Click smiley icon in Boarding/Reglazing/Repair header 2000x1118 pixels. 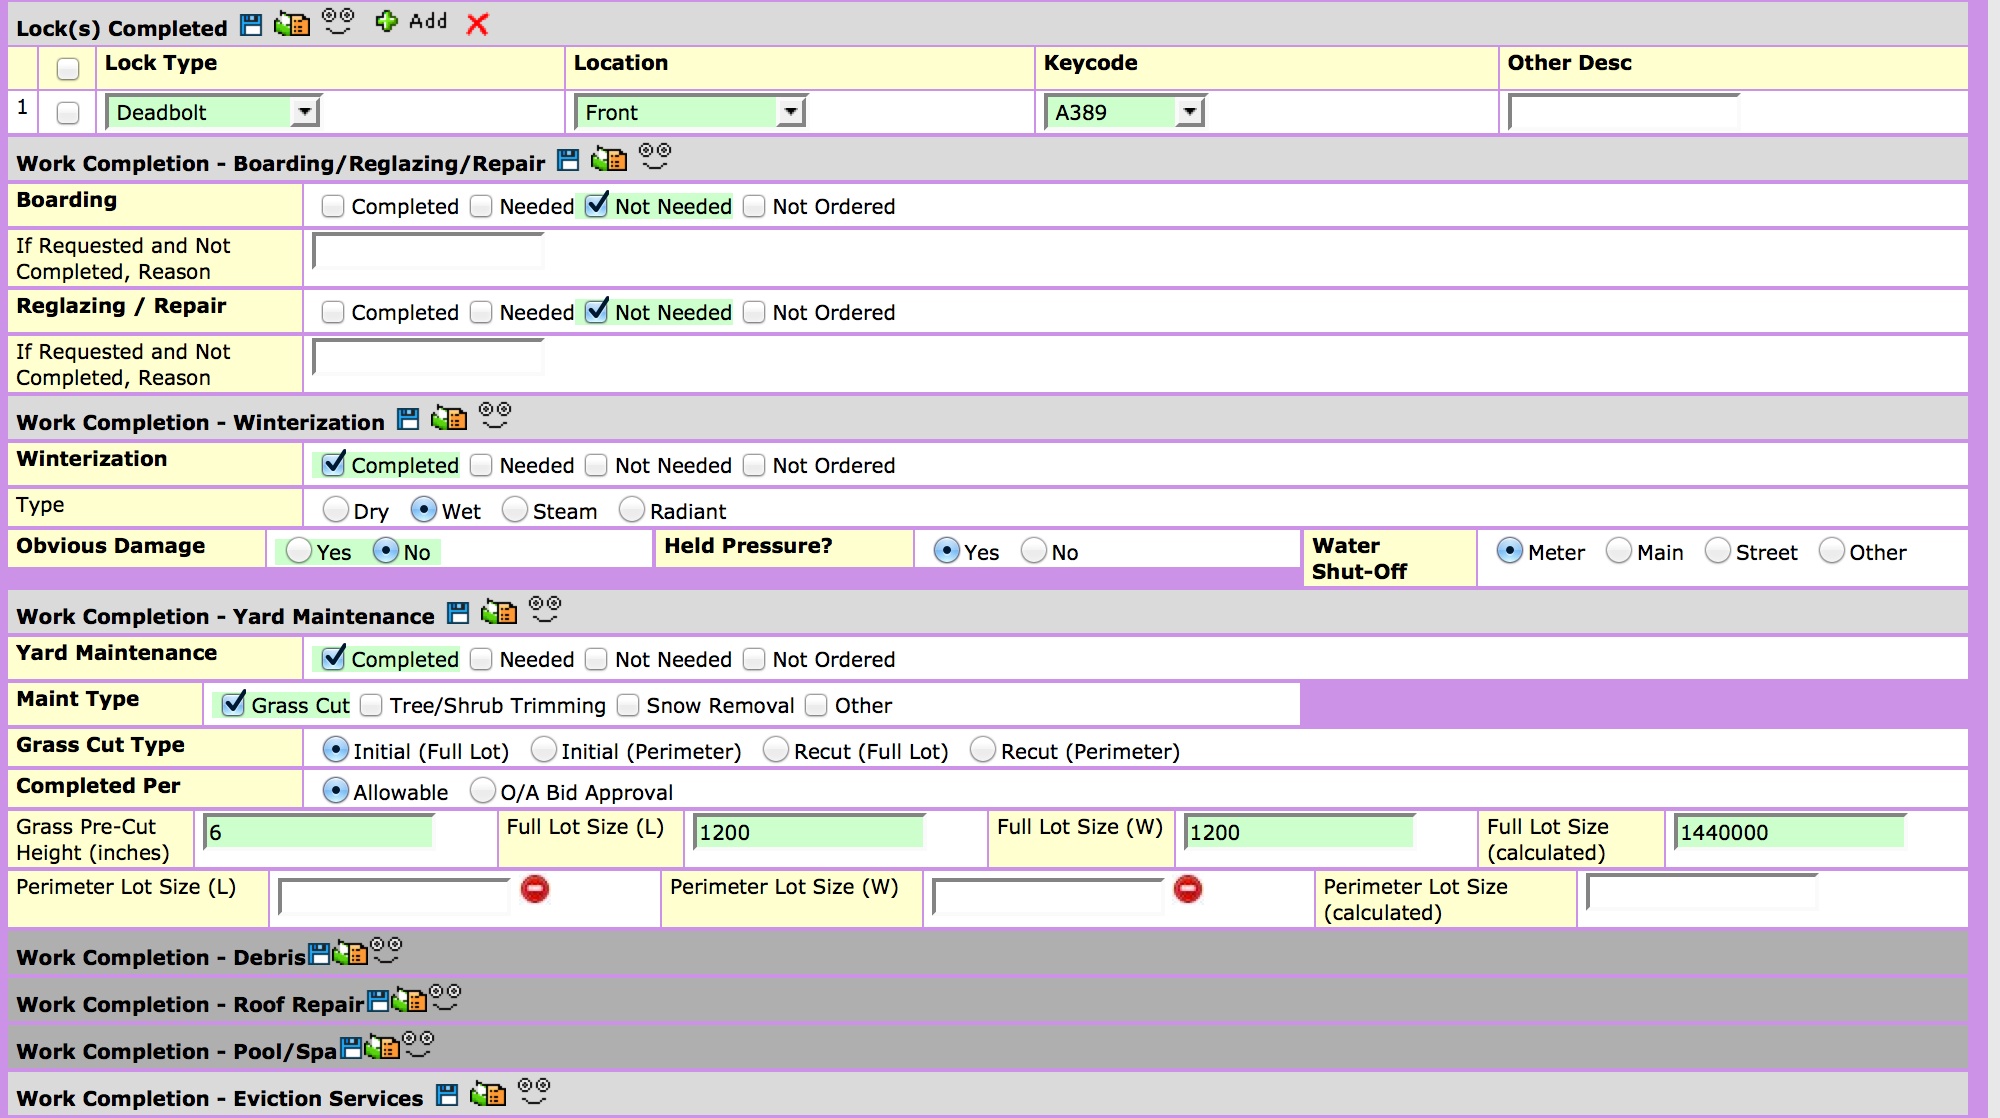(655, 155)
